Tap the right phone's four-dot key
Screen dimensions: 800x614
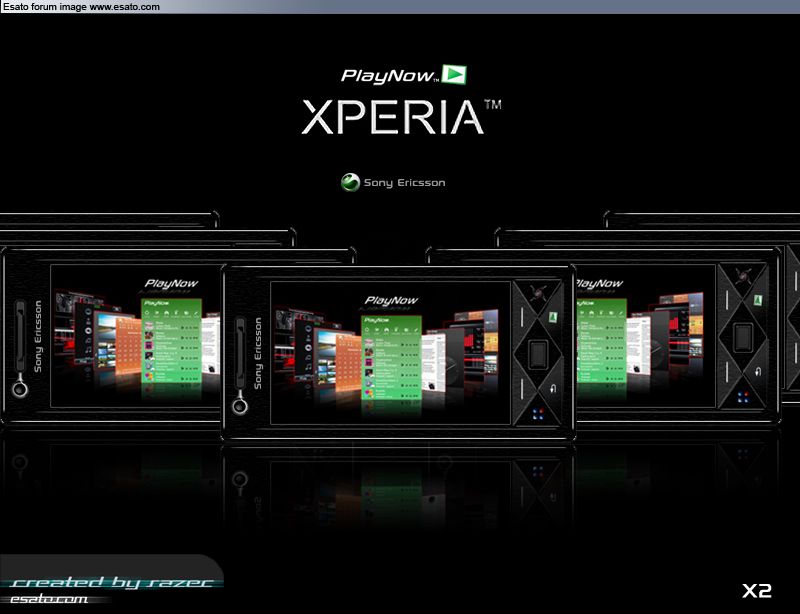742,396
